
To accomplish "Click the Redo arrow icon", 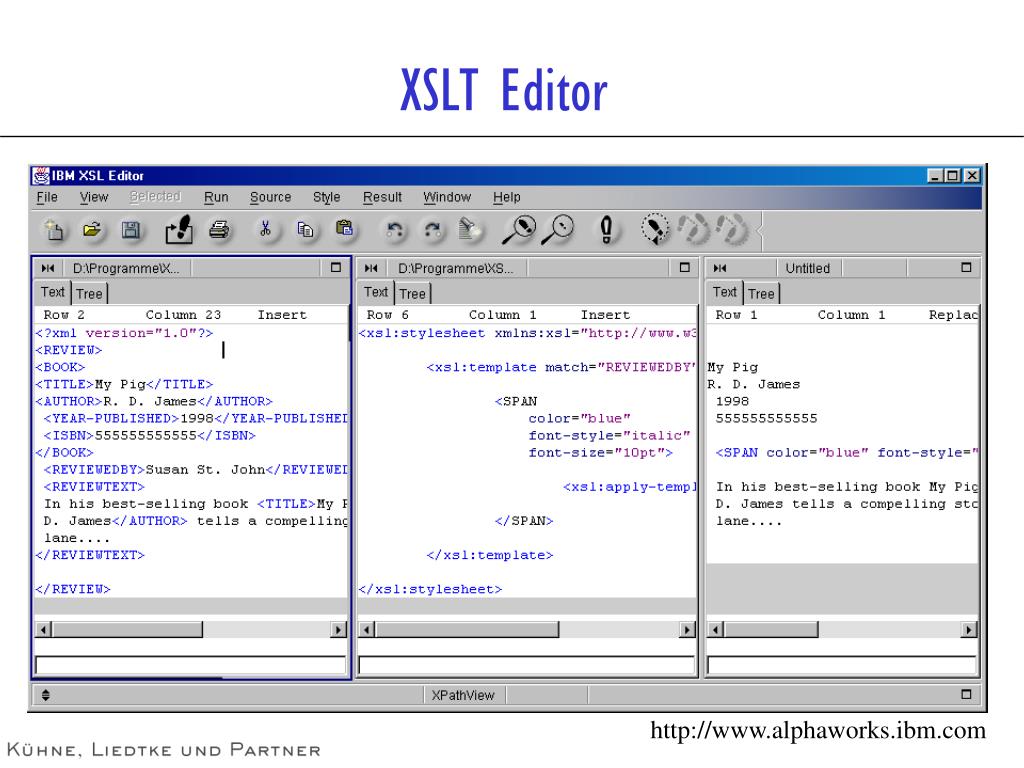I will click(x=432, y=230).
